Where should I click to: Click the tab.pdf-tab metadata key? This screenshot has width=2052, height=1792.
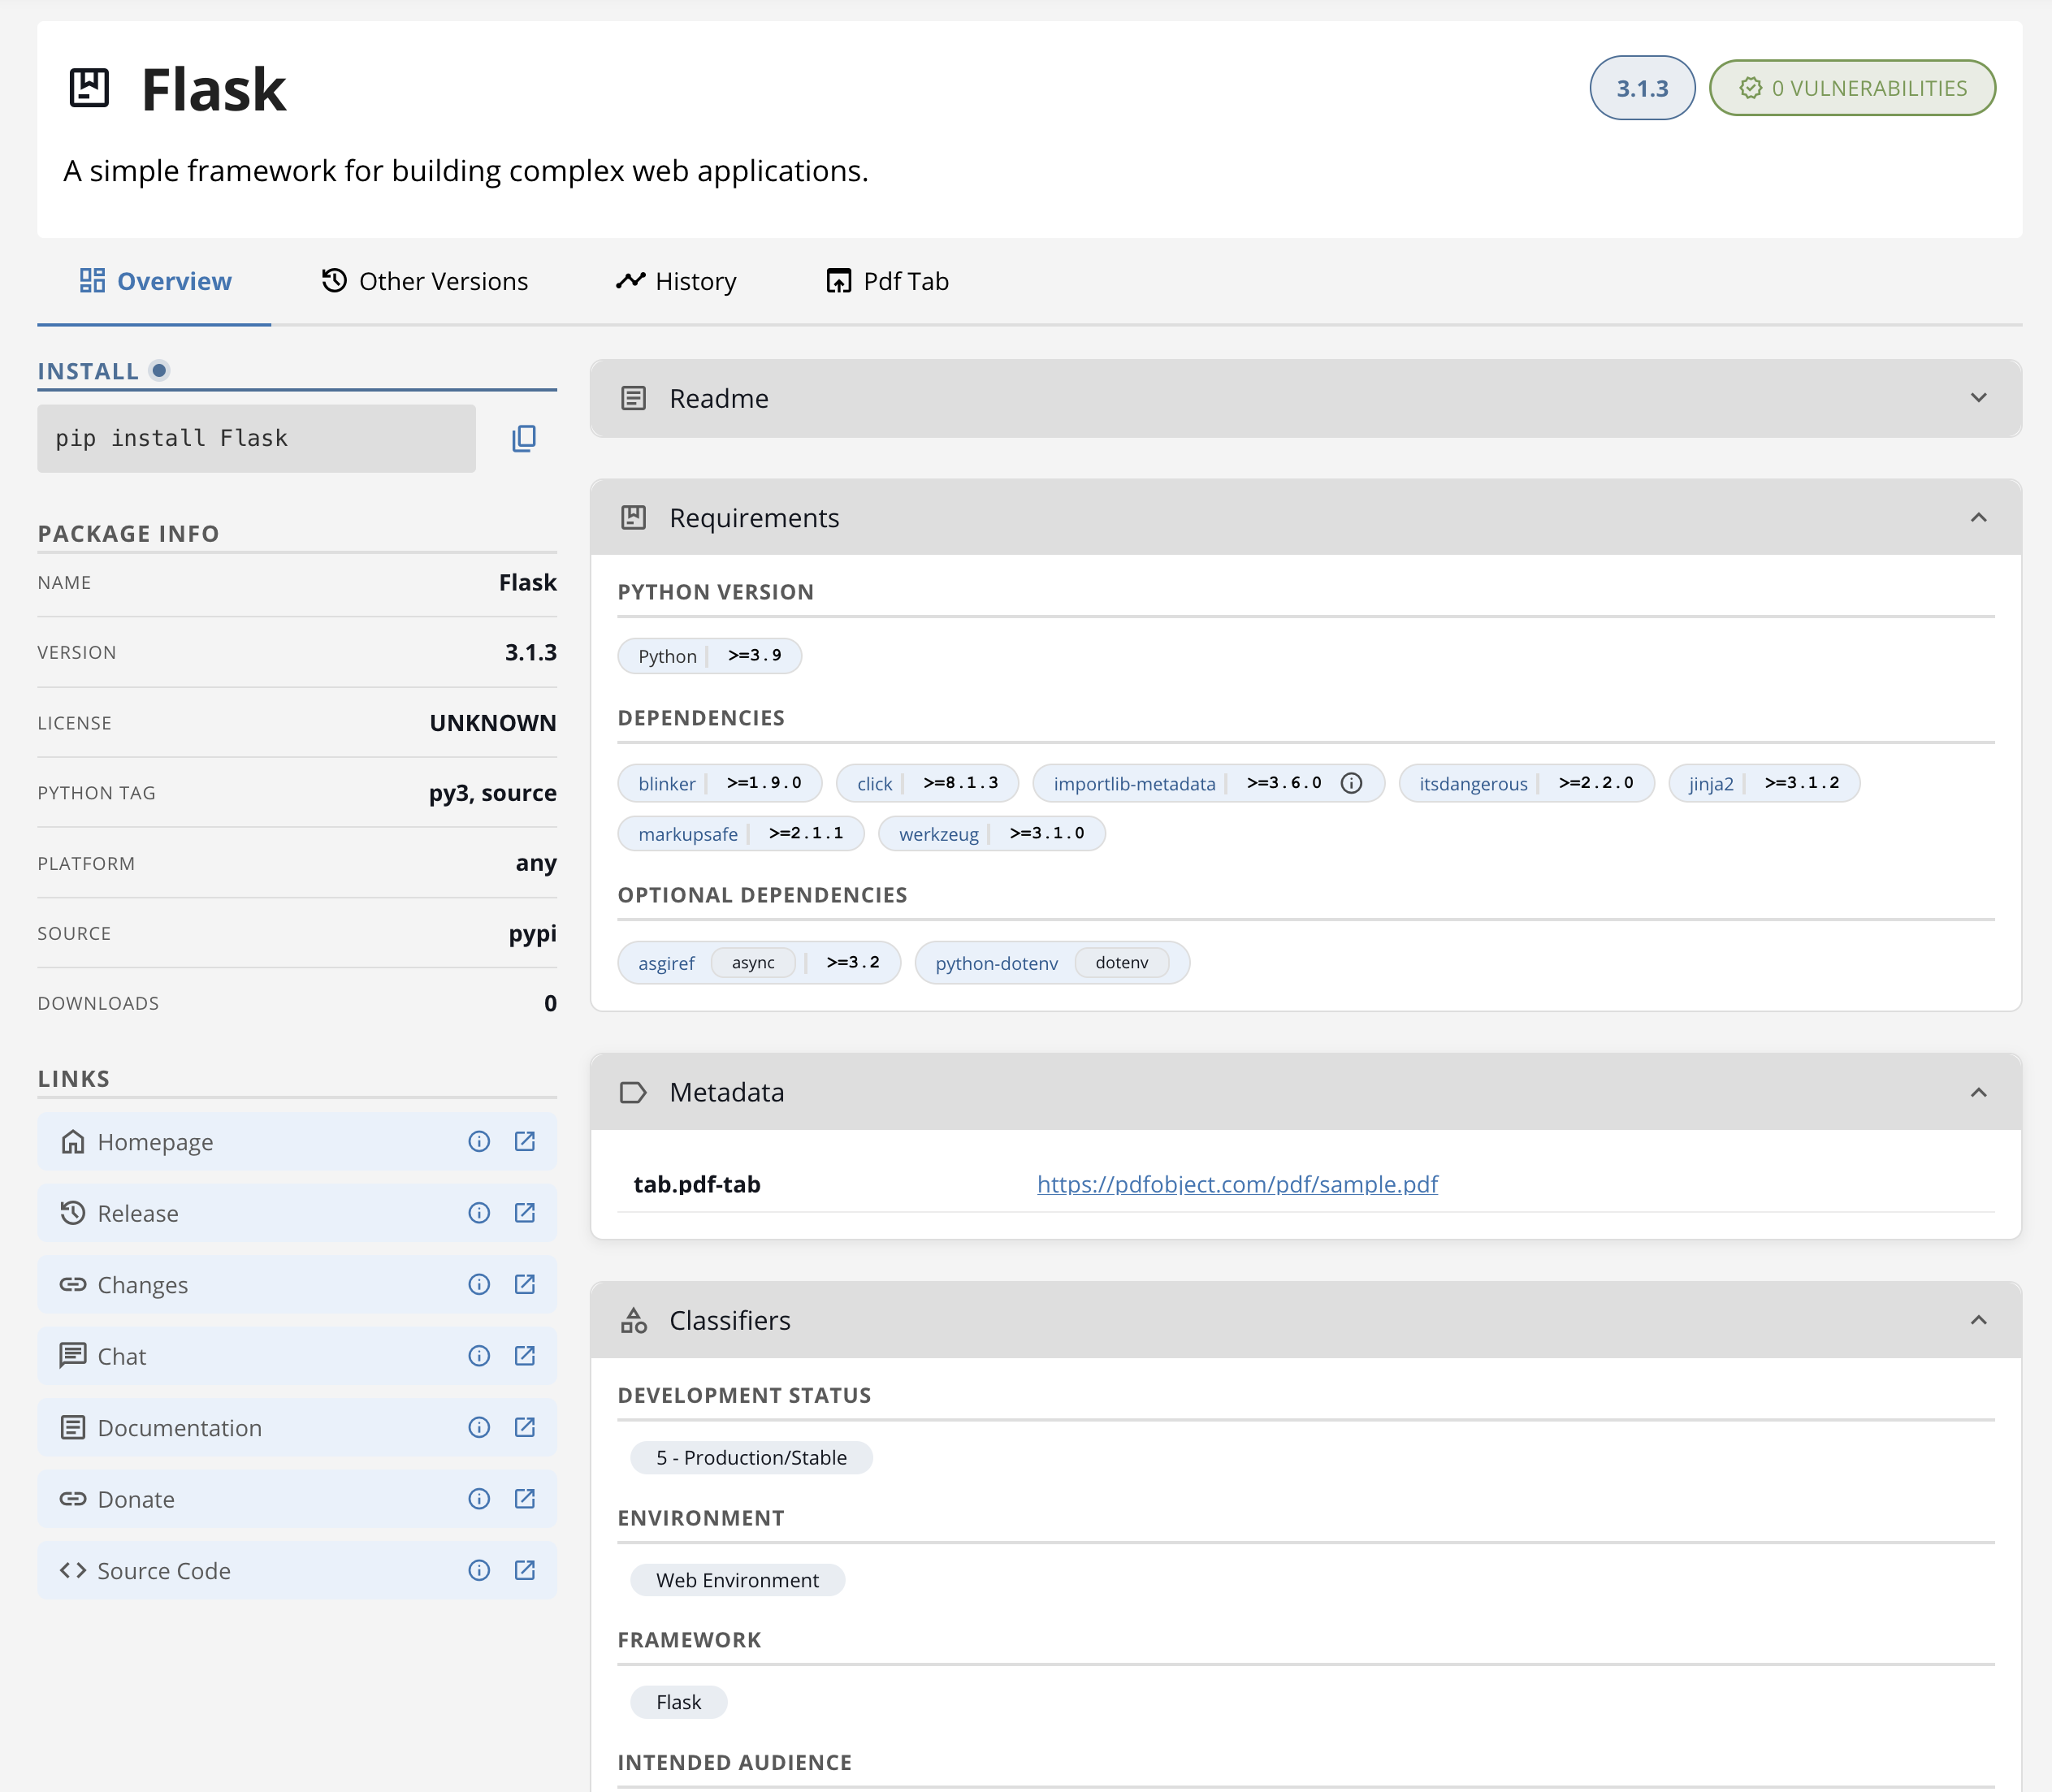coord(697,1184)
